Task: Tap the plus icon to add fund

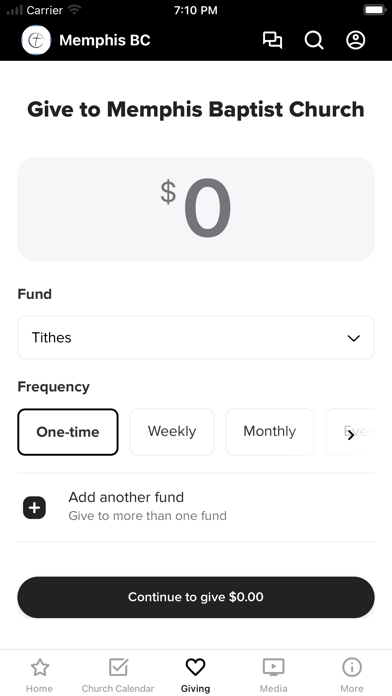Action: coord(35,507)
